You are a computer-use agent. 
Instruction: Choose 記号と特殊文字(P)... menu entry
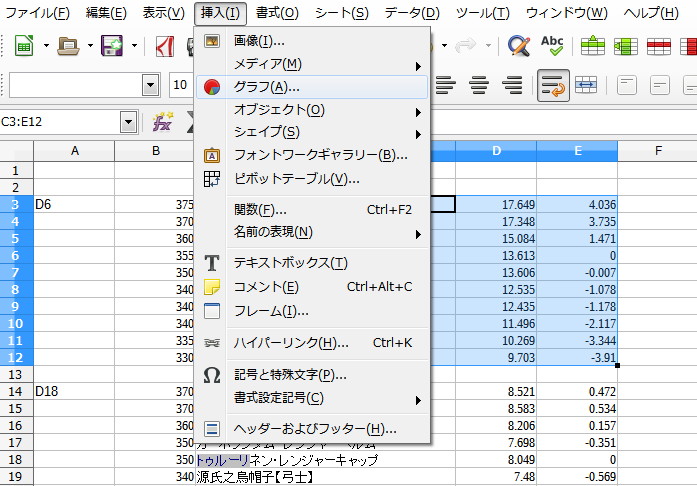tap(312, 375)
